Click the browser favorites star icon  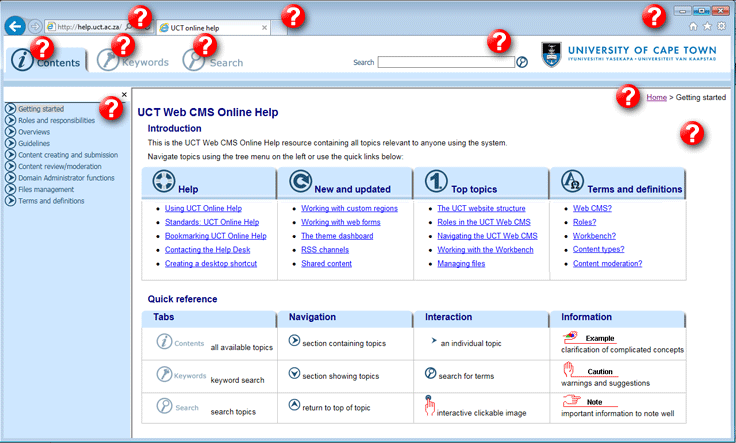(x=707, y=26)
